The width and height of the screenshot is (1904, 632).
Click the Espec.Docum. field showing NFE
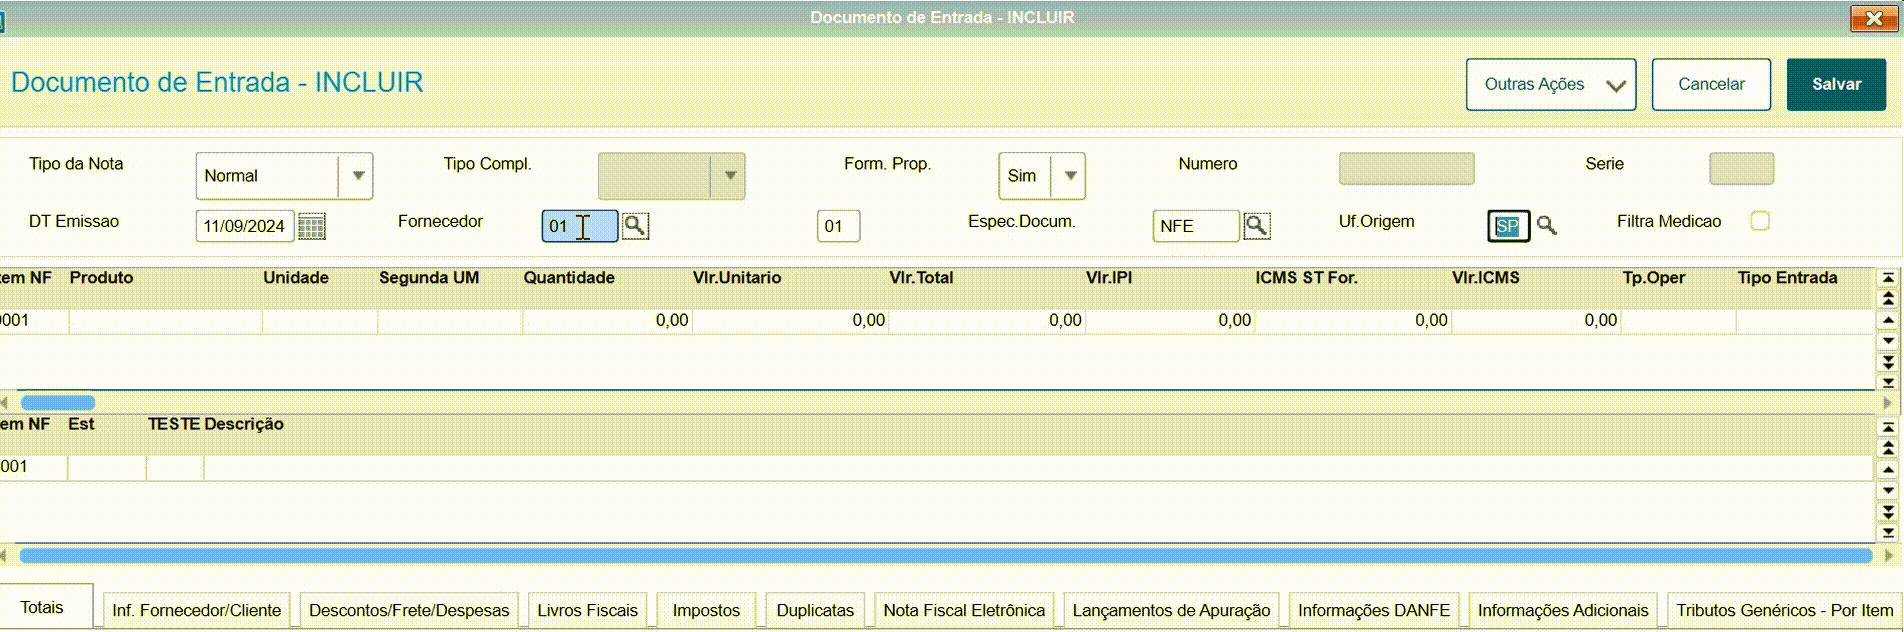pos(1196,226)
